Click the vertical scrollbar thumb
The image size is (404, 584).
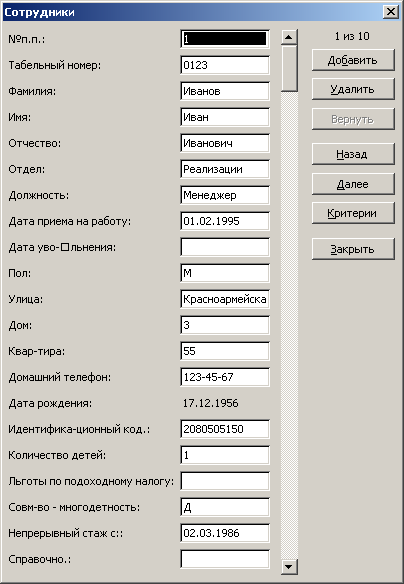[x=289, y=68]
